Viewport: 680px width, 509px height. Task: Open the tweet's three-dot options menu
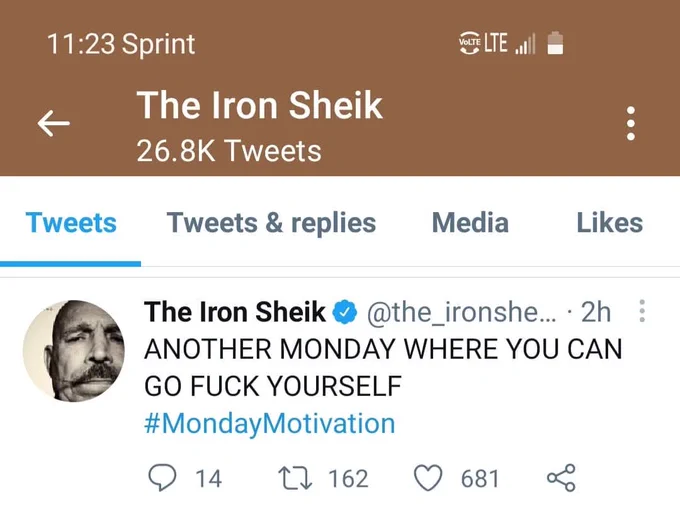click(642, 311)
